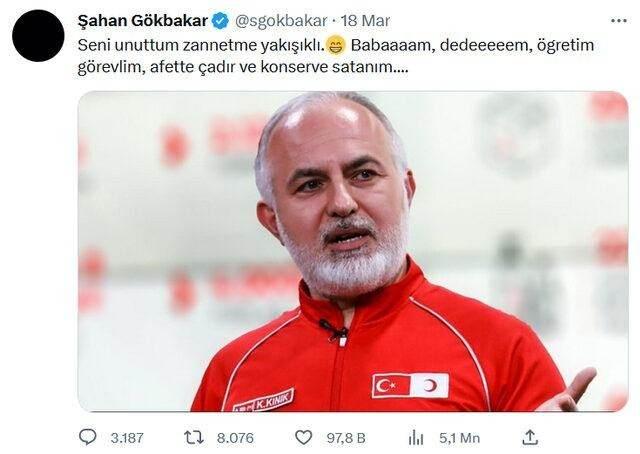
Task: Click the 97,8 B likes count
Action: pos(346,438)
